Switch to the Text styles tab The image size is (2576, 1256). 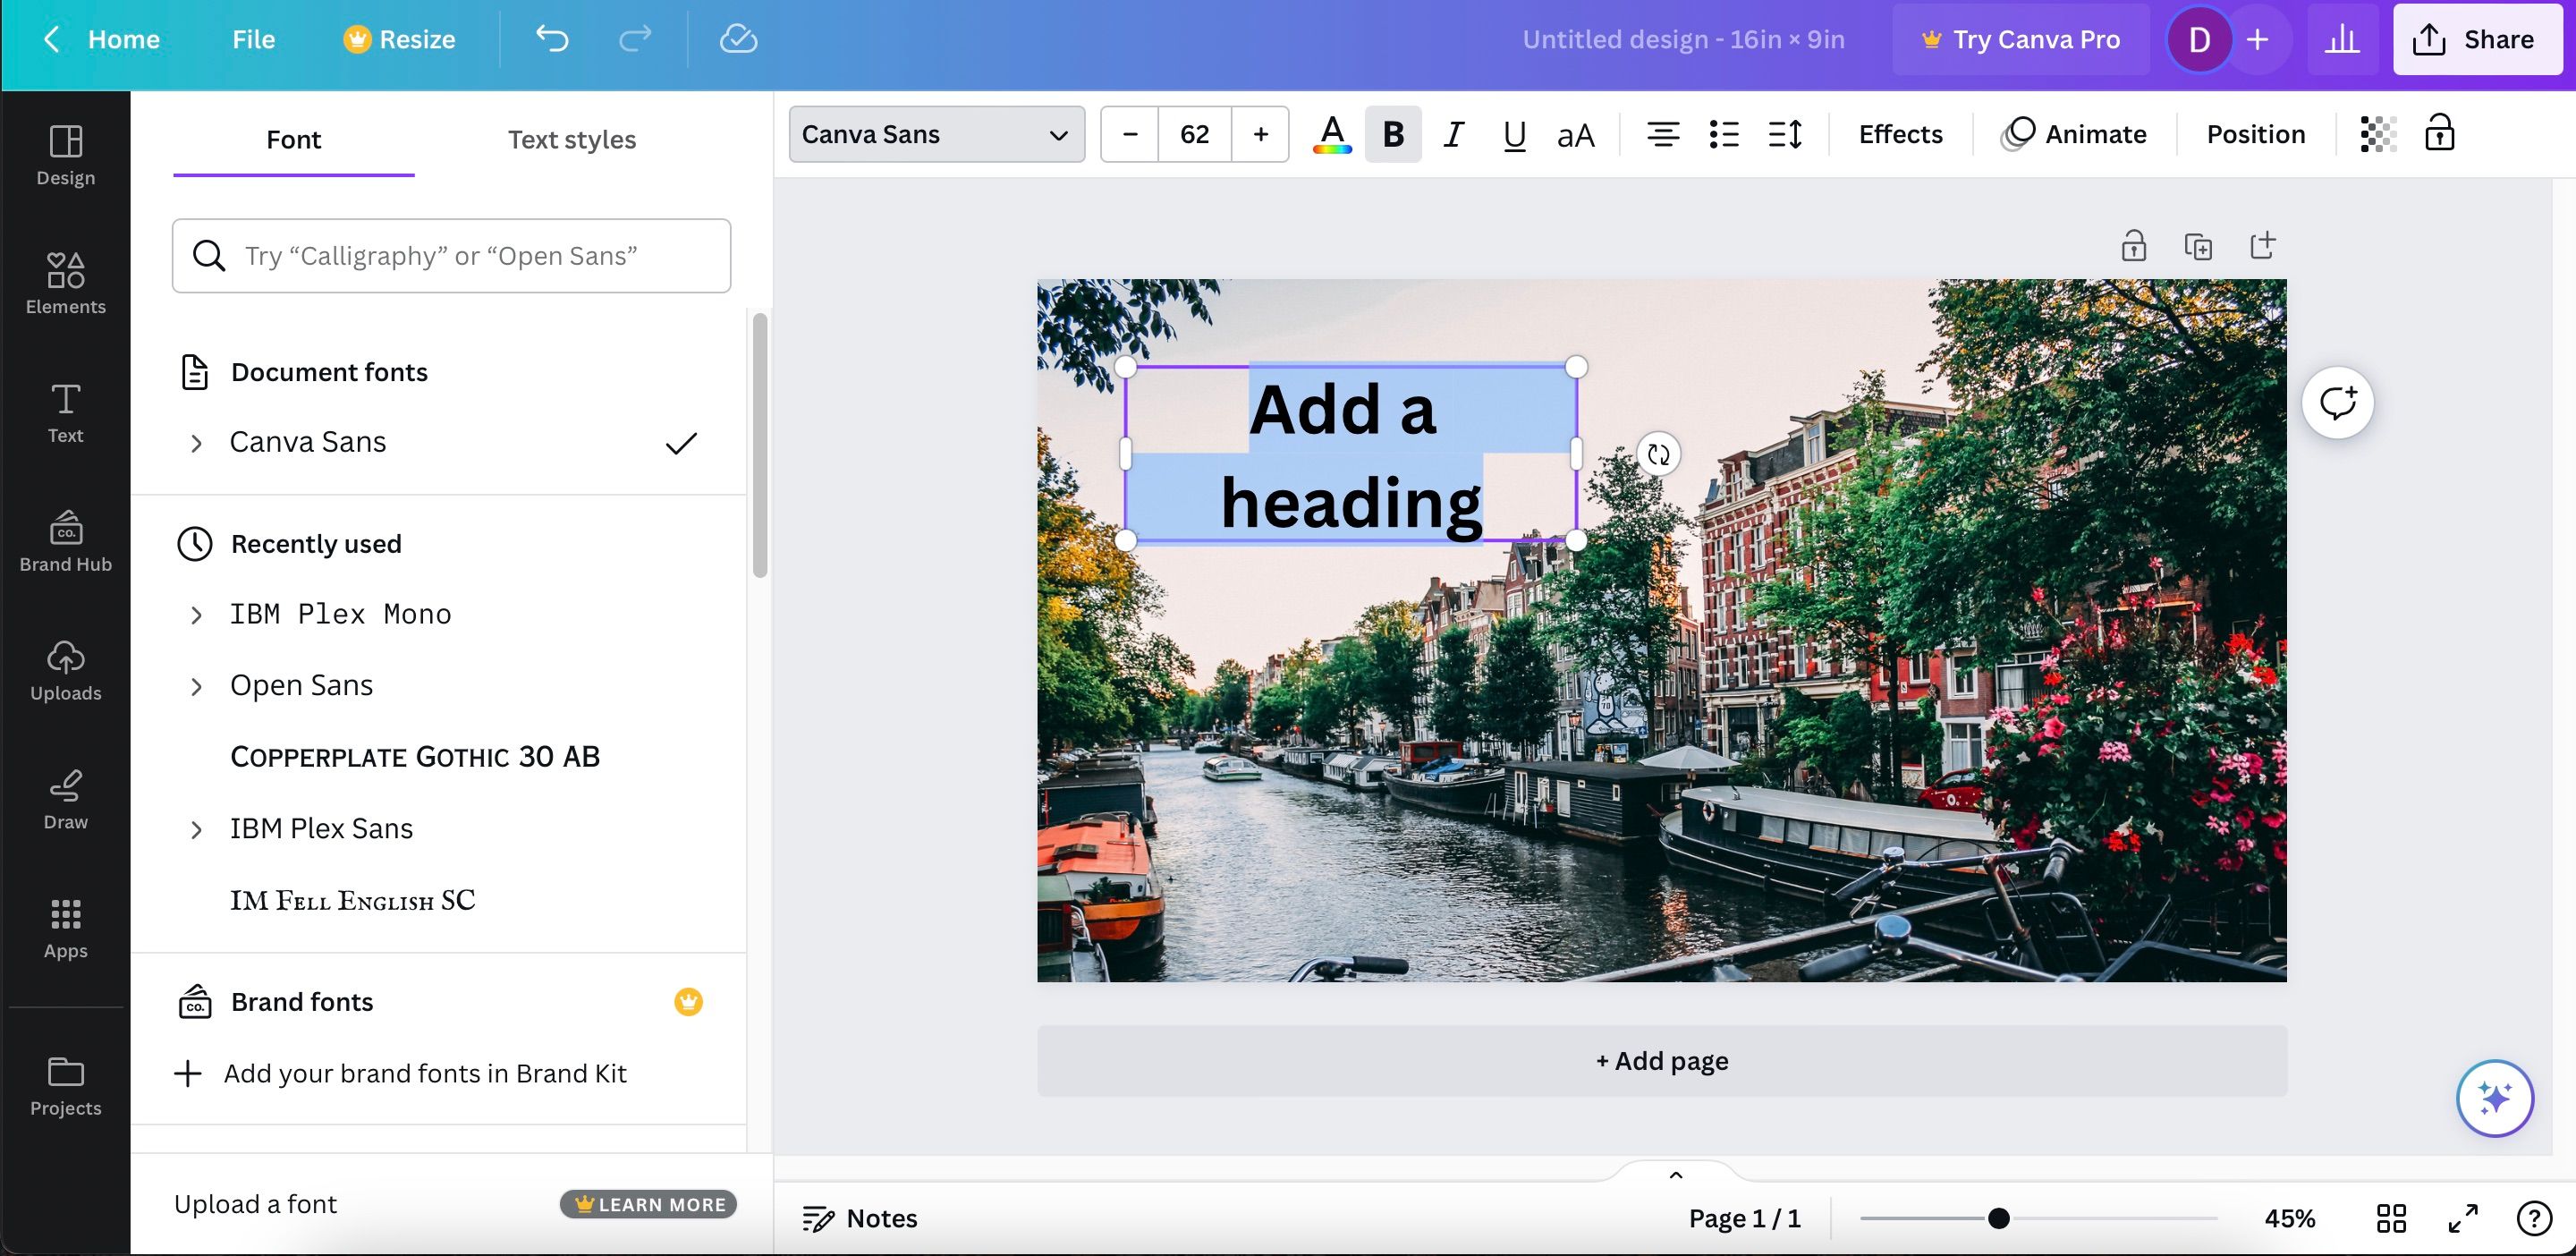pyautogui.click(x=571, y=139)
